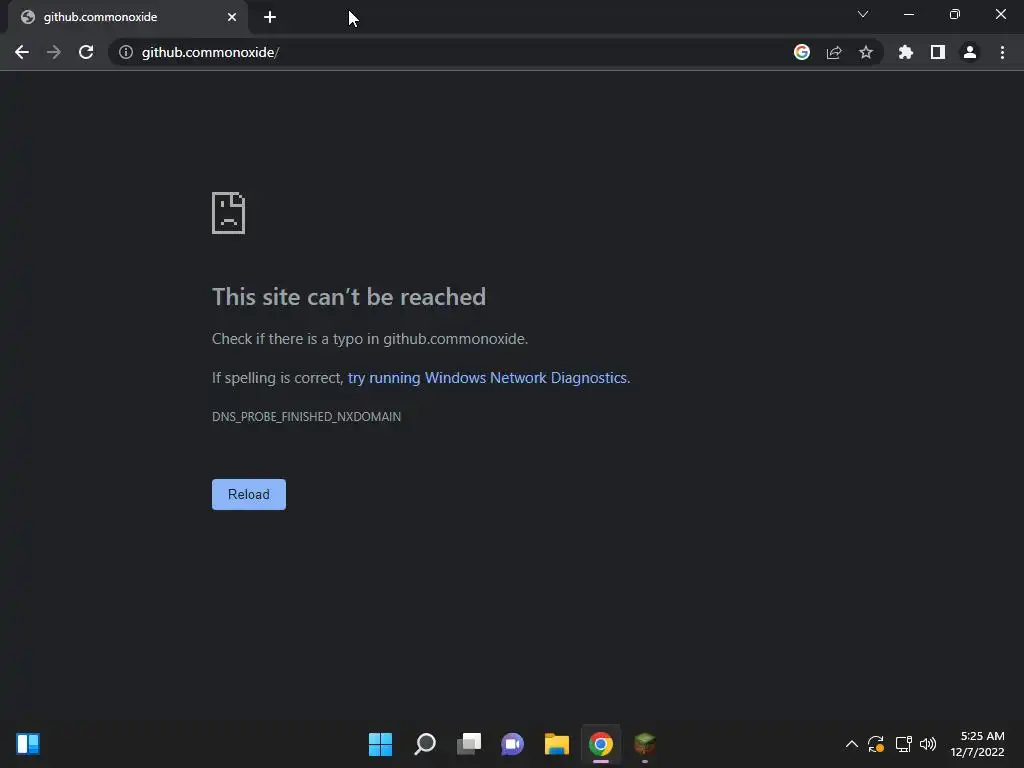1024x768 pixels.
Task: Open Task View on the taskbar
Action: 469,744
